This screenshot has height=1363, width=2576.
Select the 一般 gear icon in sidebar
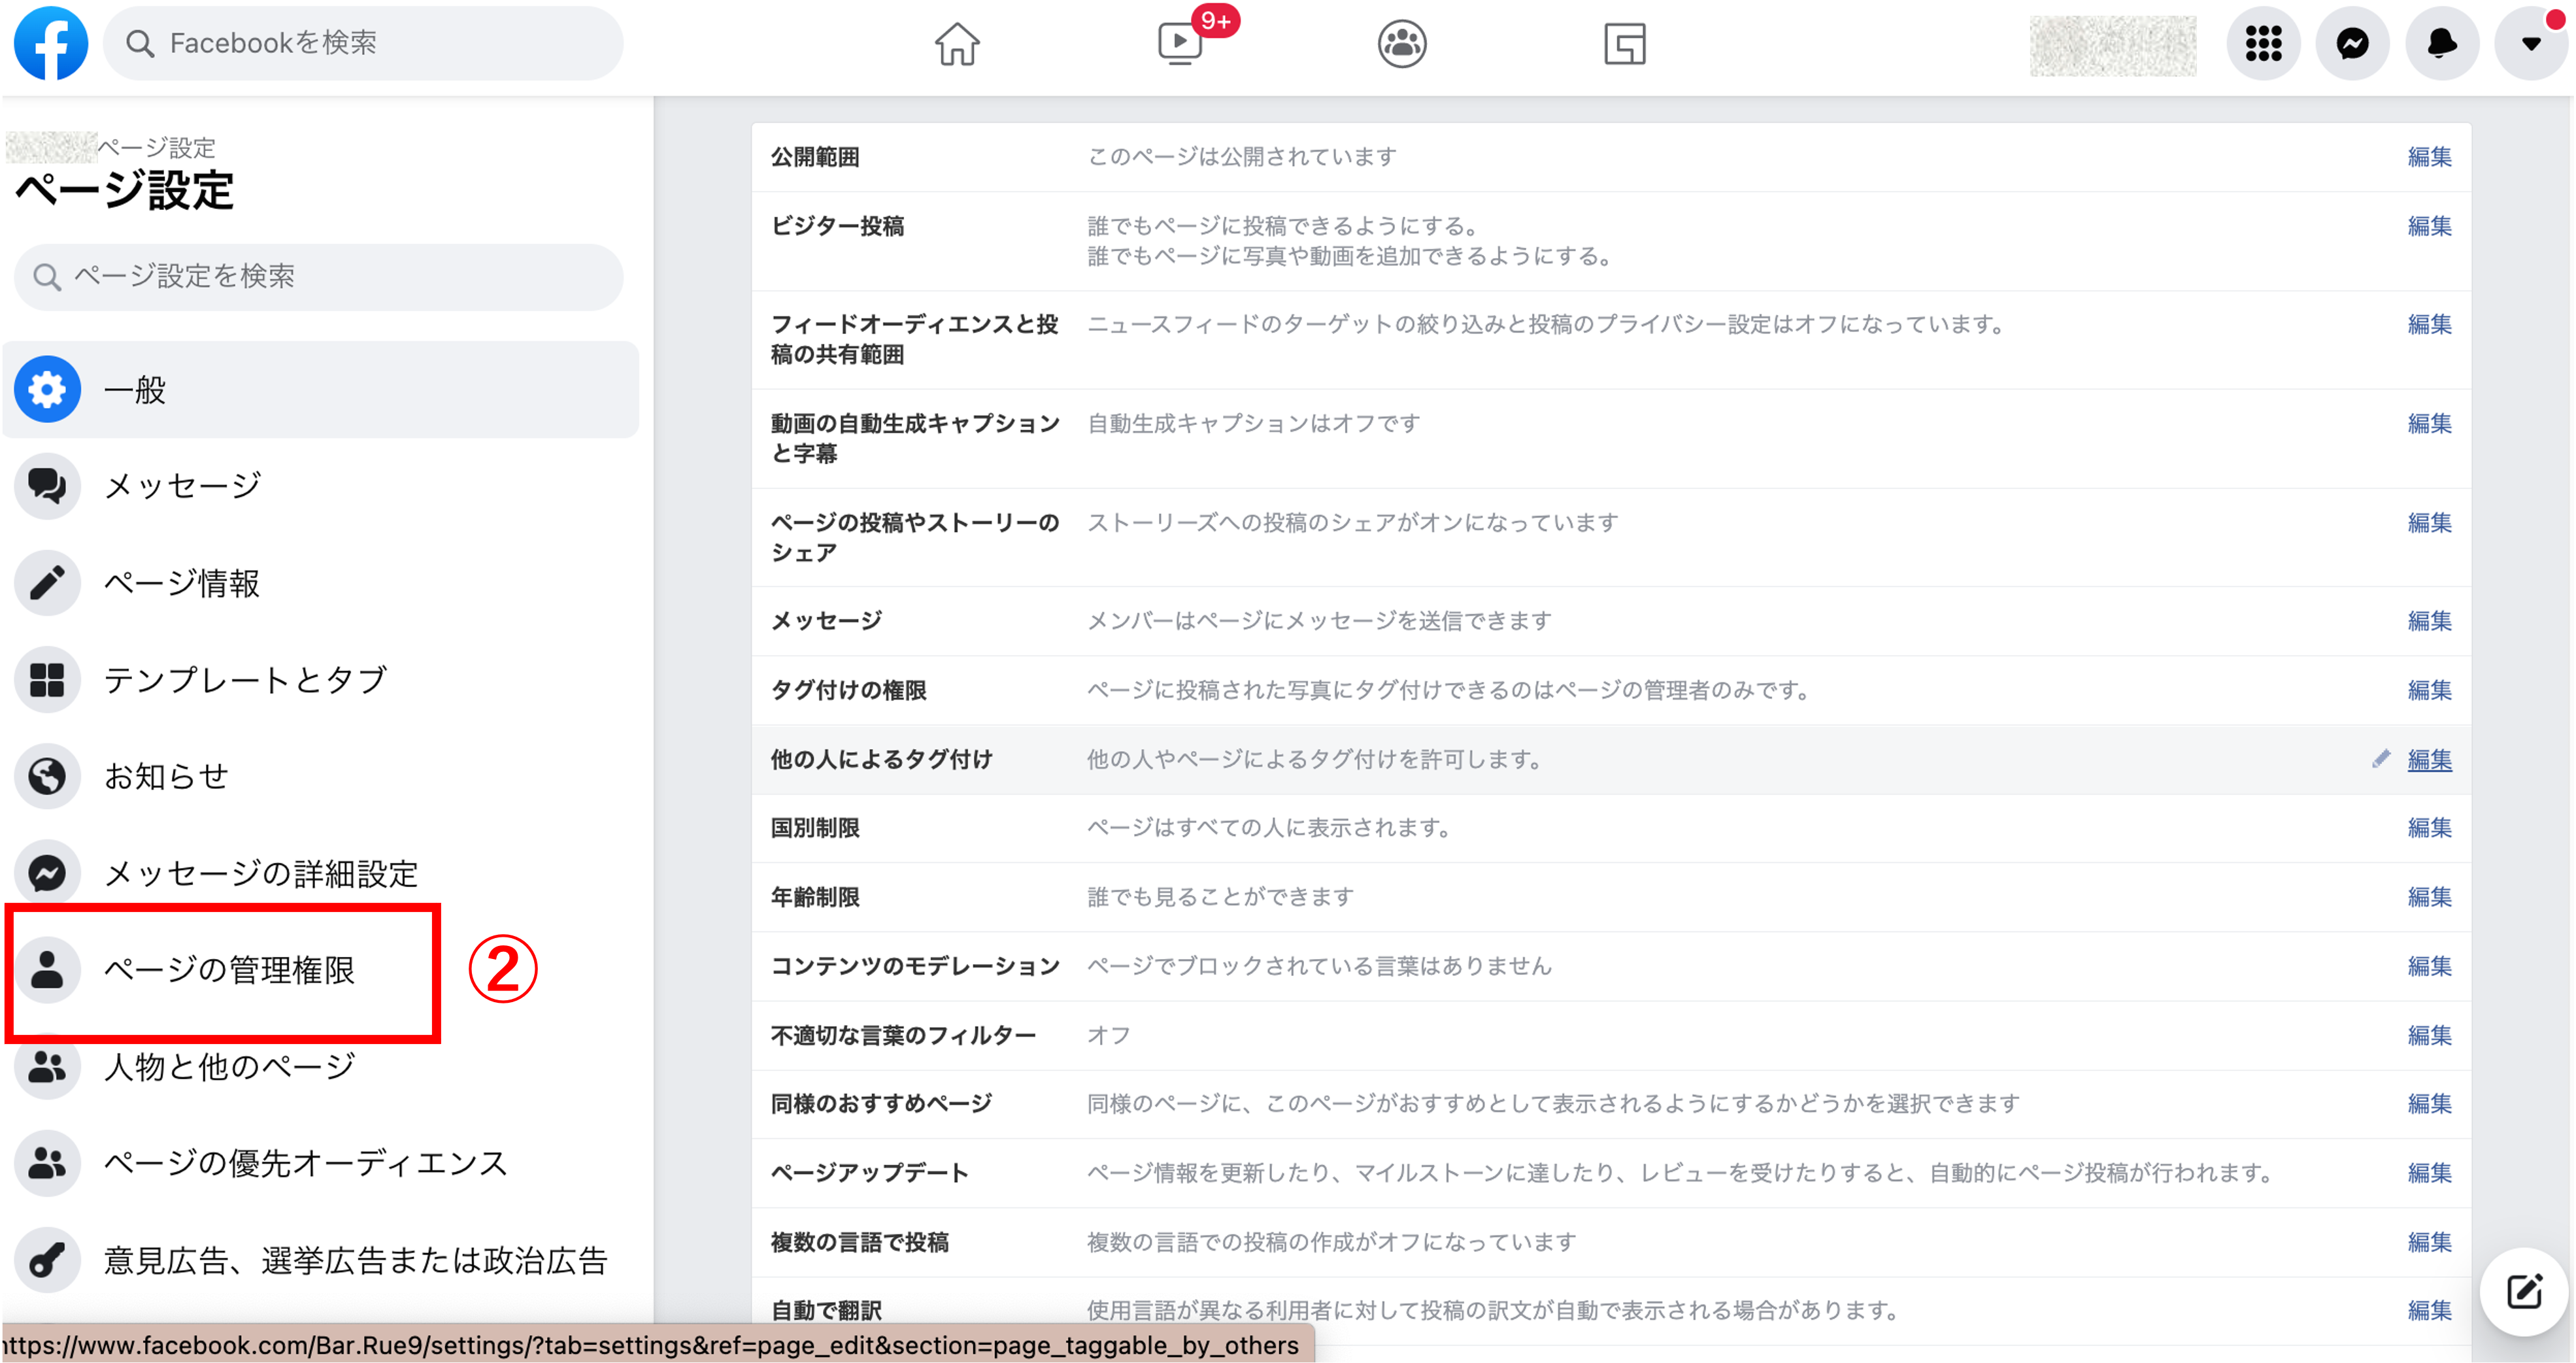click(47, 389)
